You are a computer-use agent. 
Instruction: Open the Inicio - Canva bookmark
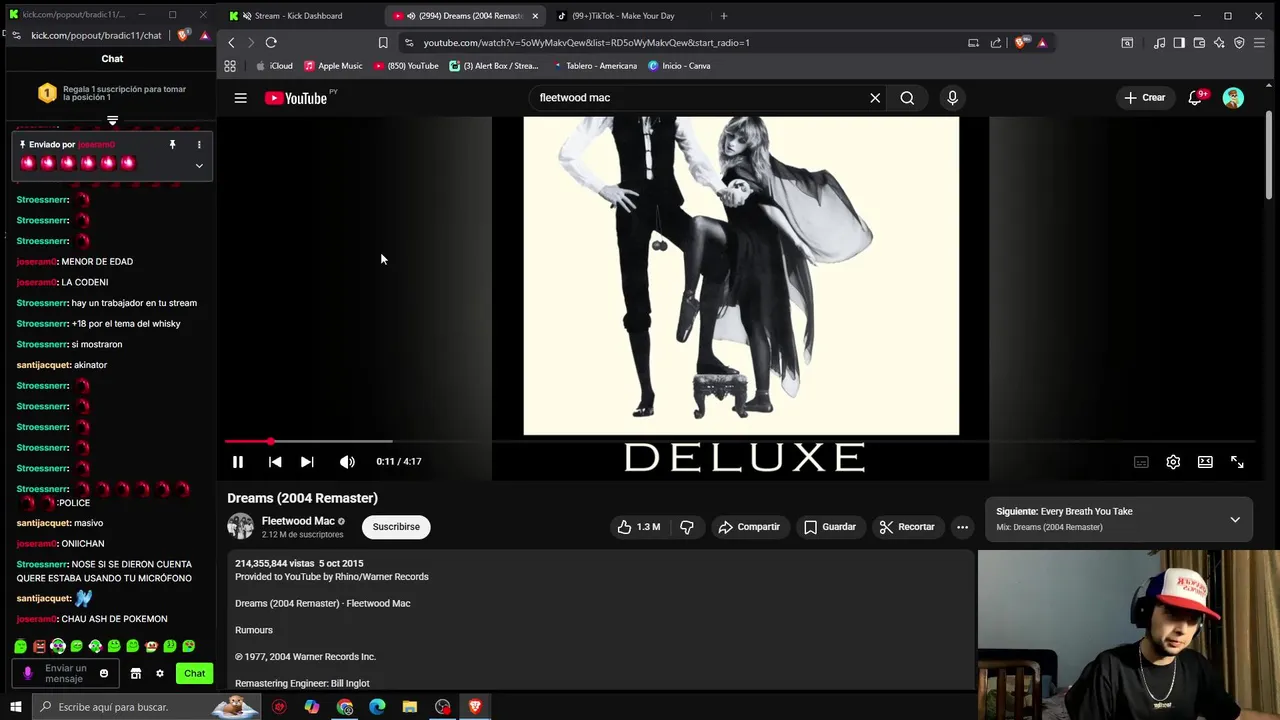tap(679, 66)
